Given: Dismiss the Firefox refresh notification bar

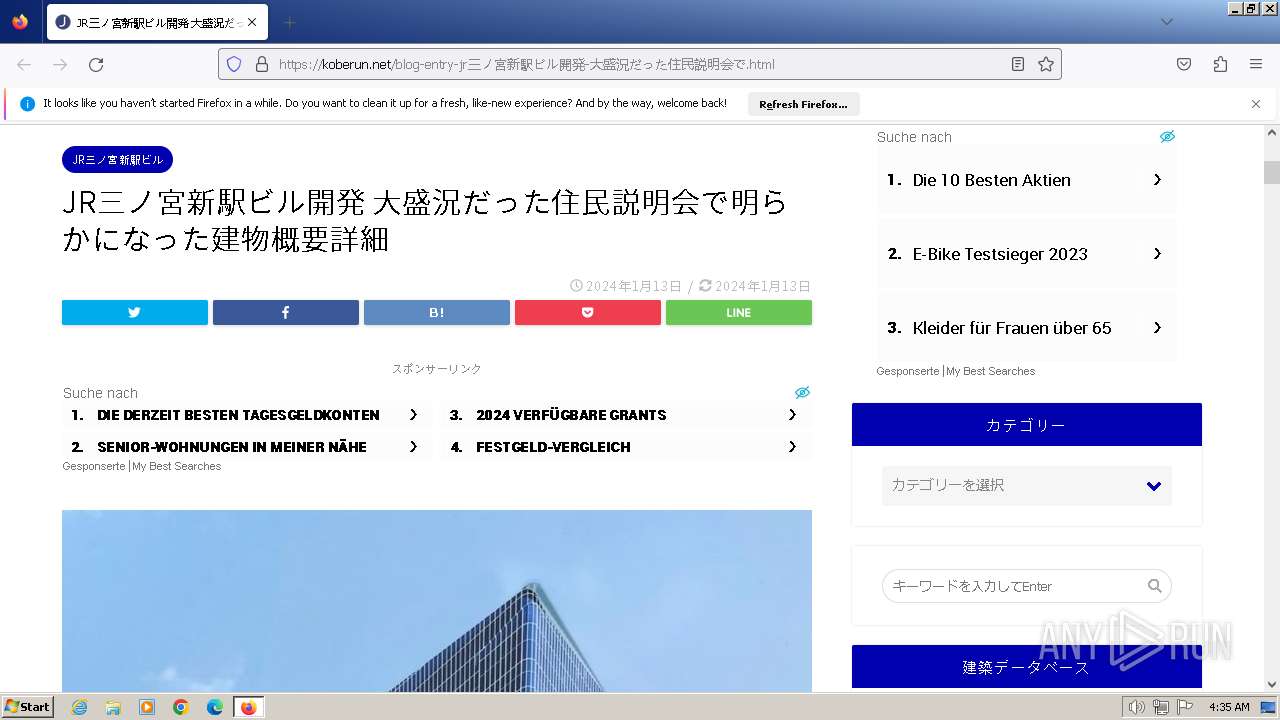Looking at the screenshot, I should click(x=1256, y=104).
